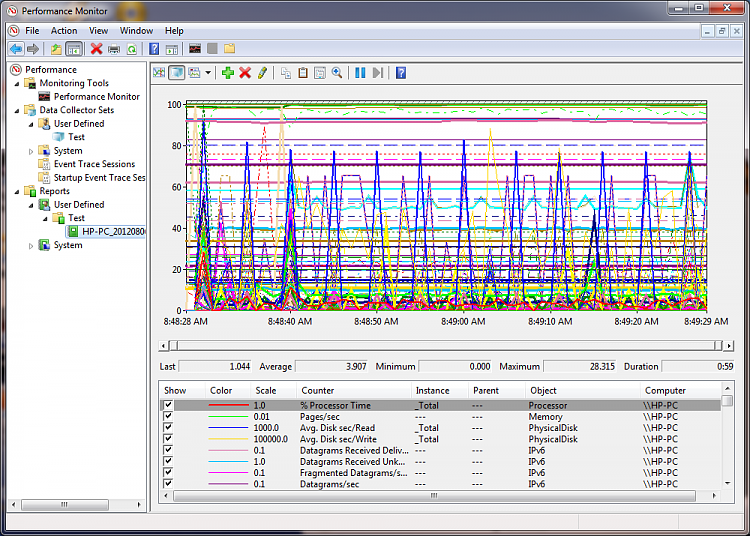Sort by the Counter column header
Screen dimensions: 750x536
(353, 390)
